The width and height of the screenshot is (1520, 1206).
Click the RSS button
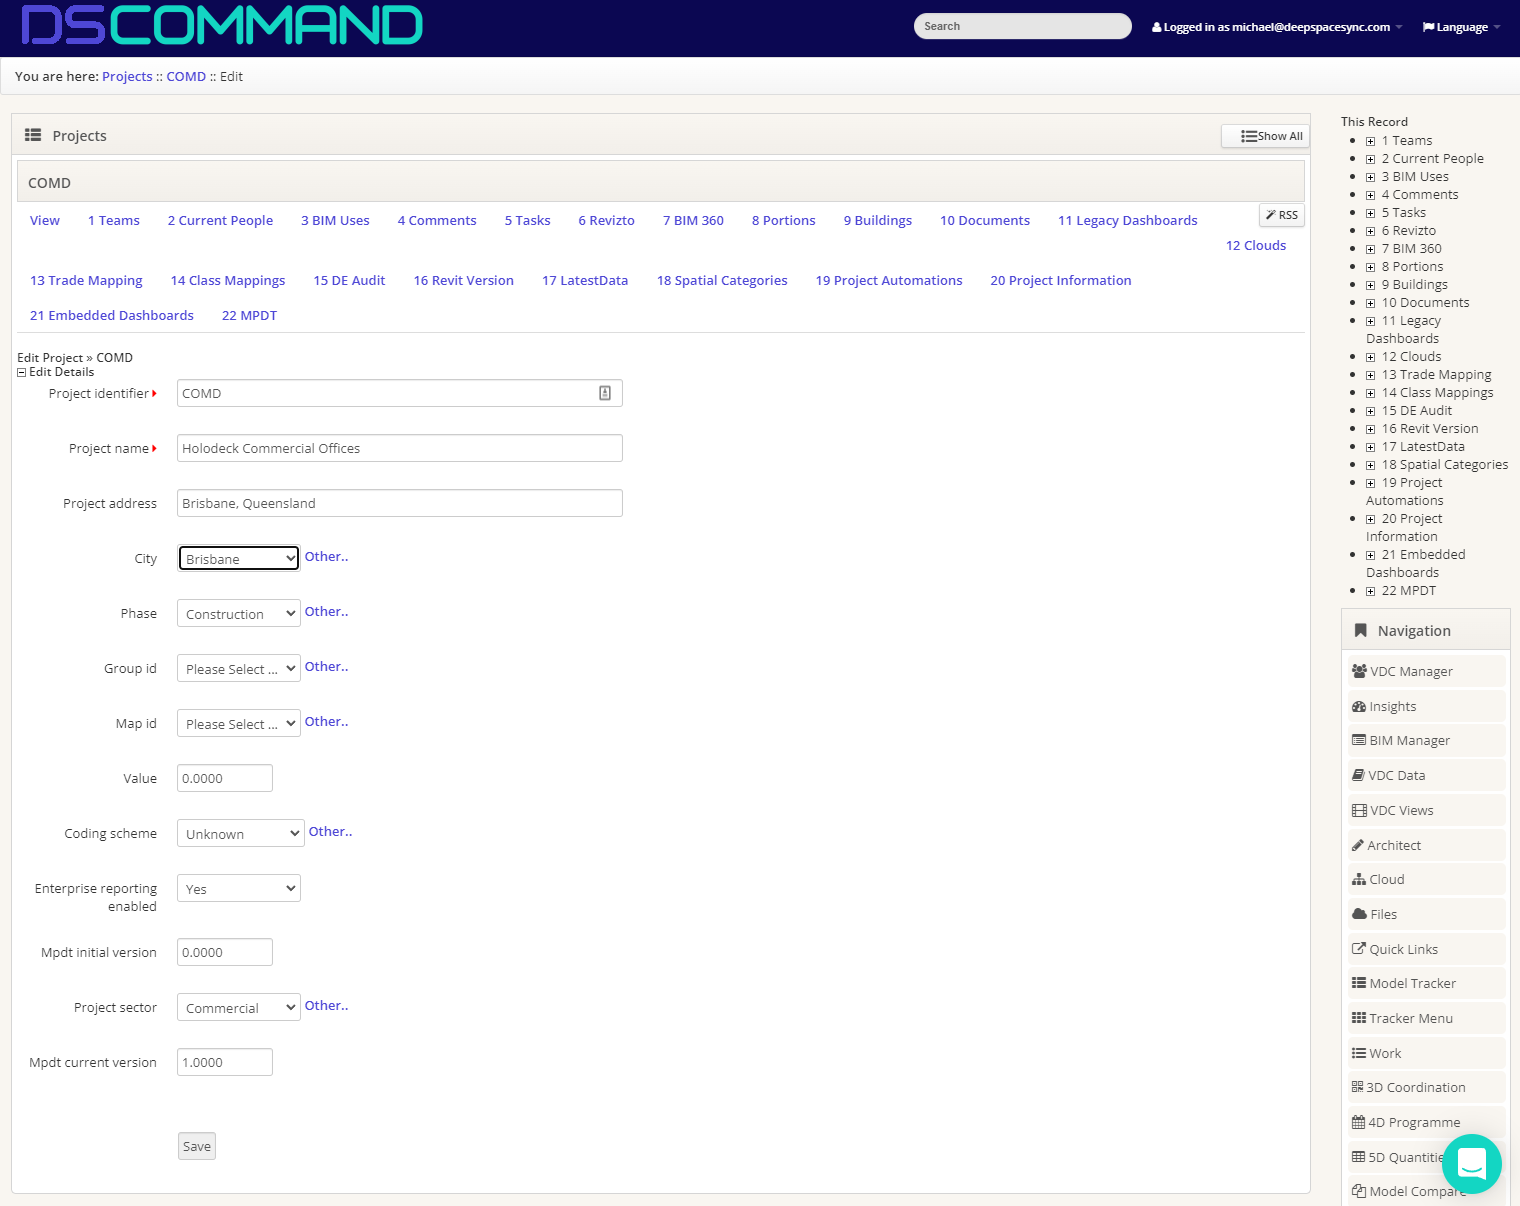[1282, 215]
